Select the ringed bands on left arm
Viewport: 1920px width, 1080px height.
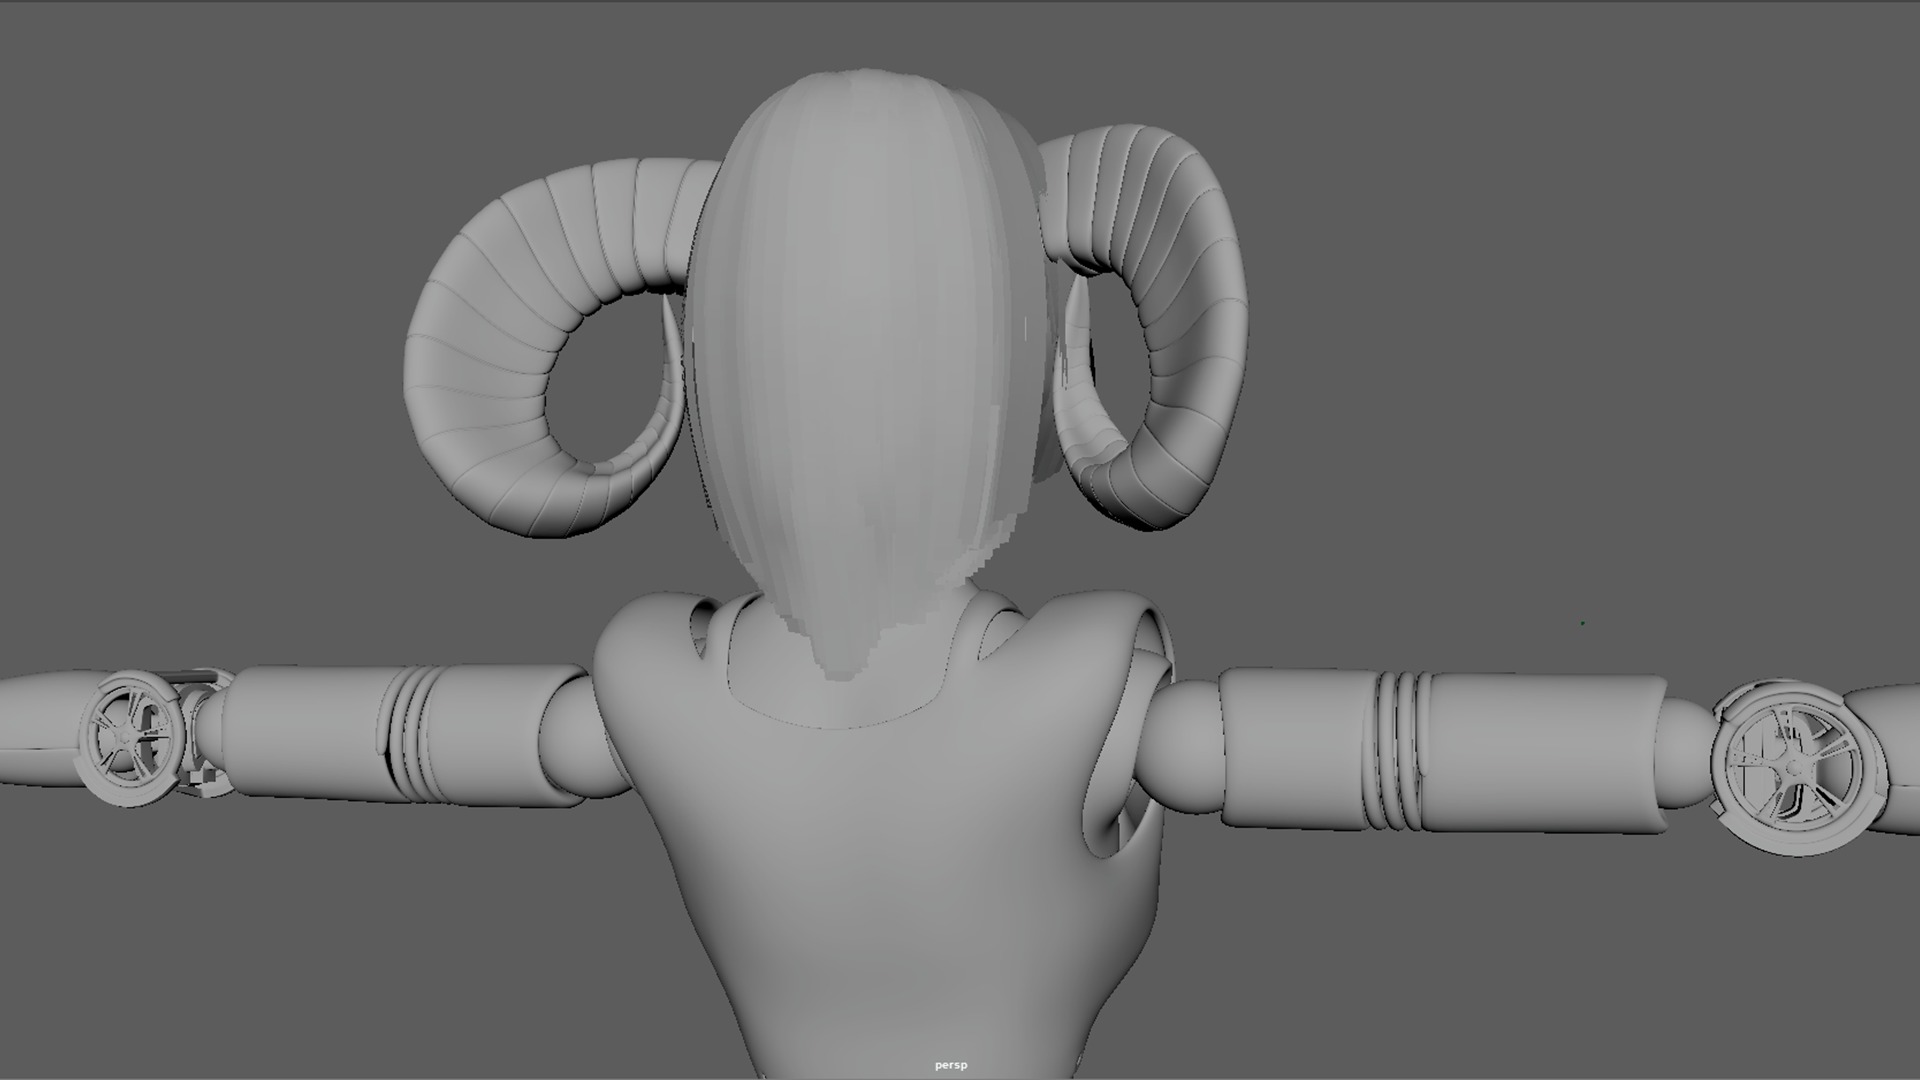[x=410, y=733]
